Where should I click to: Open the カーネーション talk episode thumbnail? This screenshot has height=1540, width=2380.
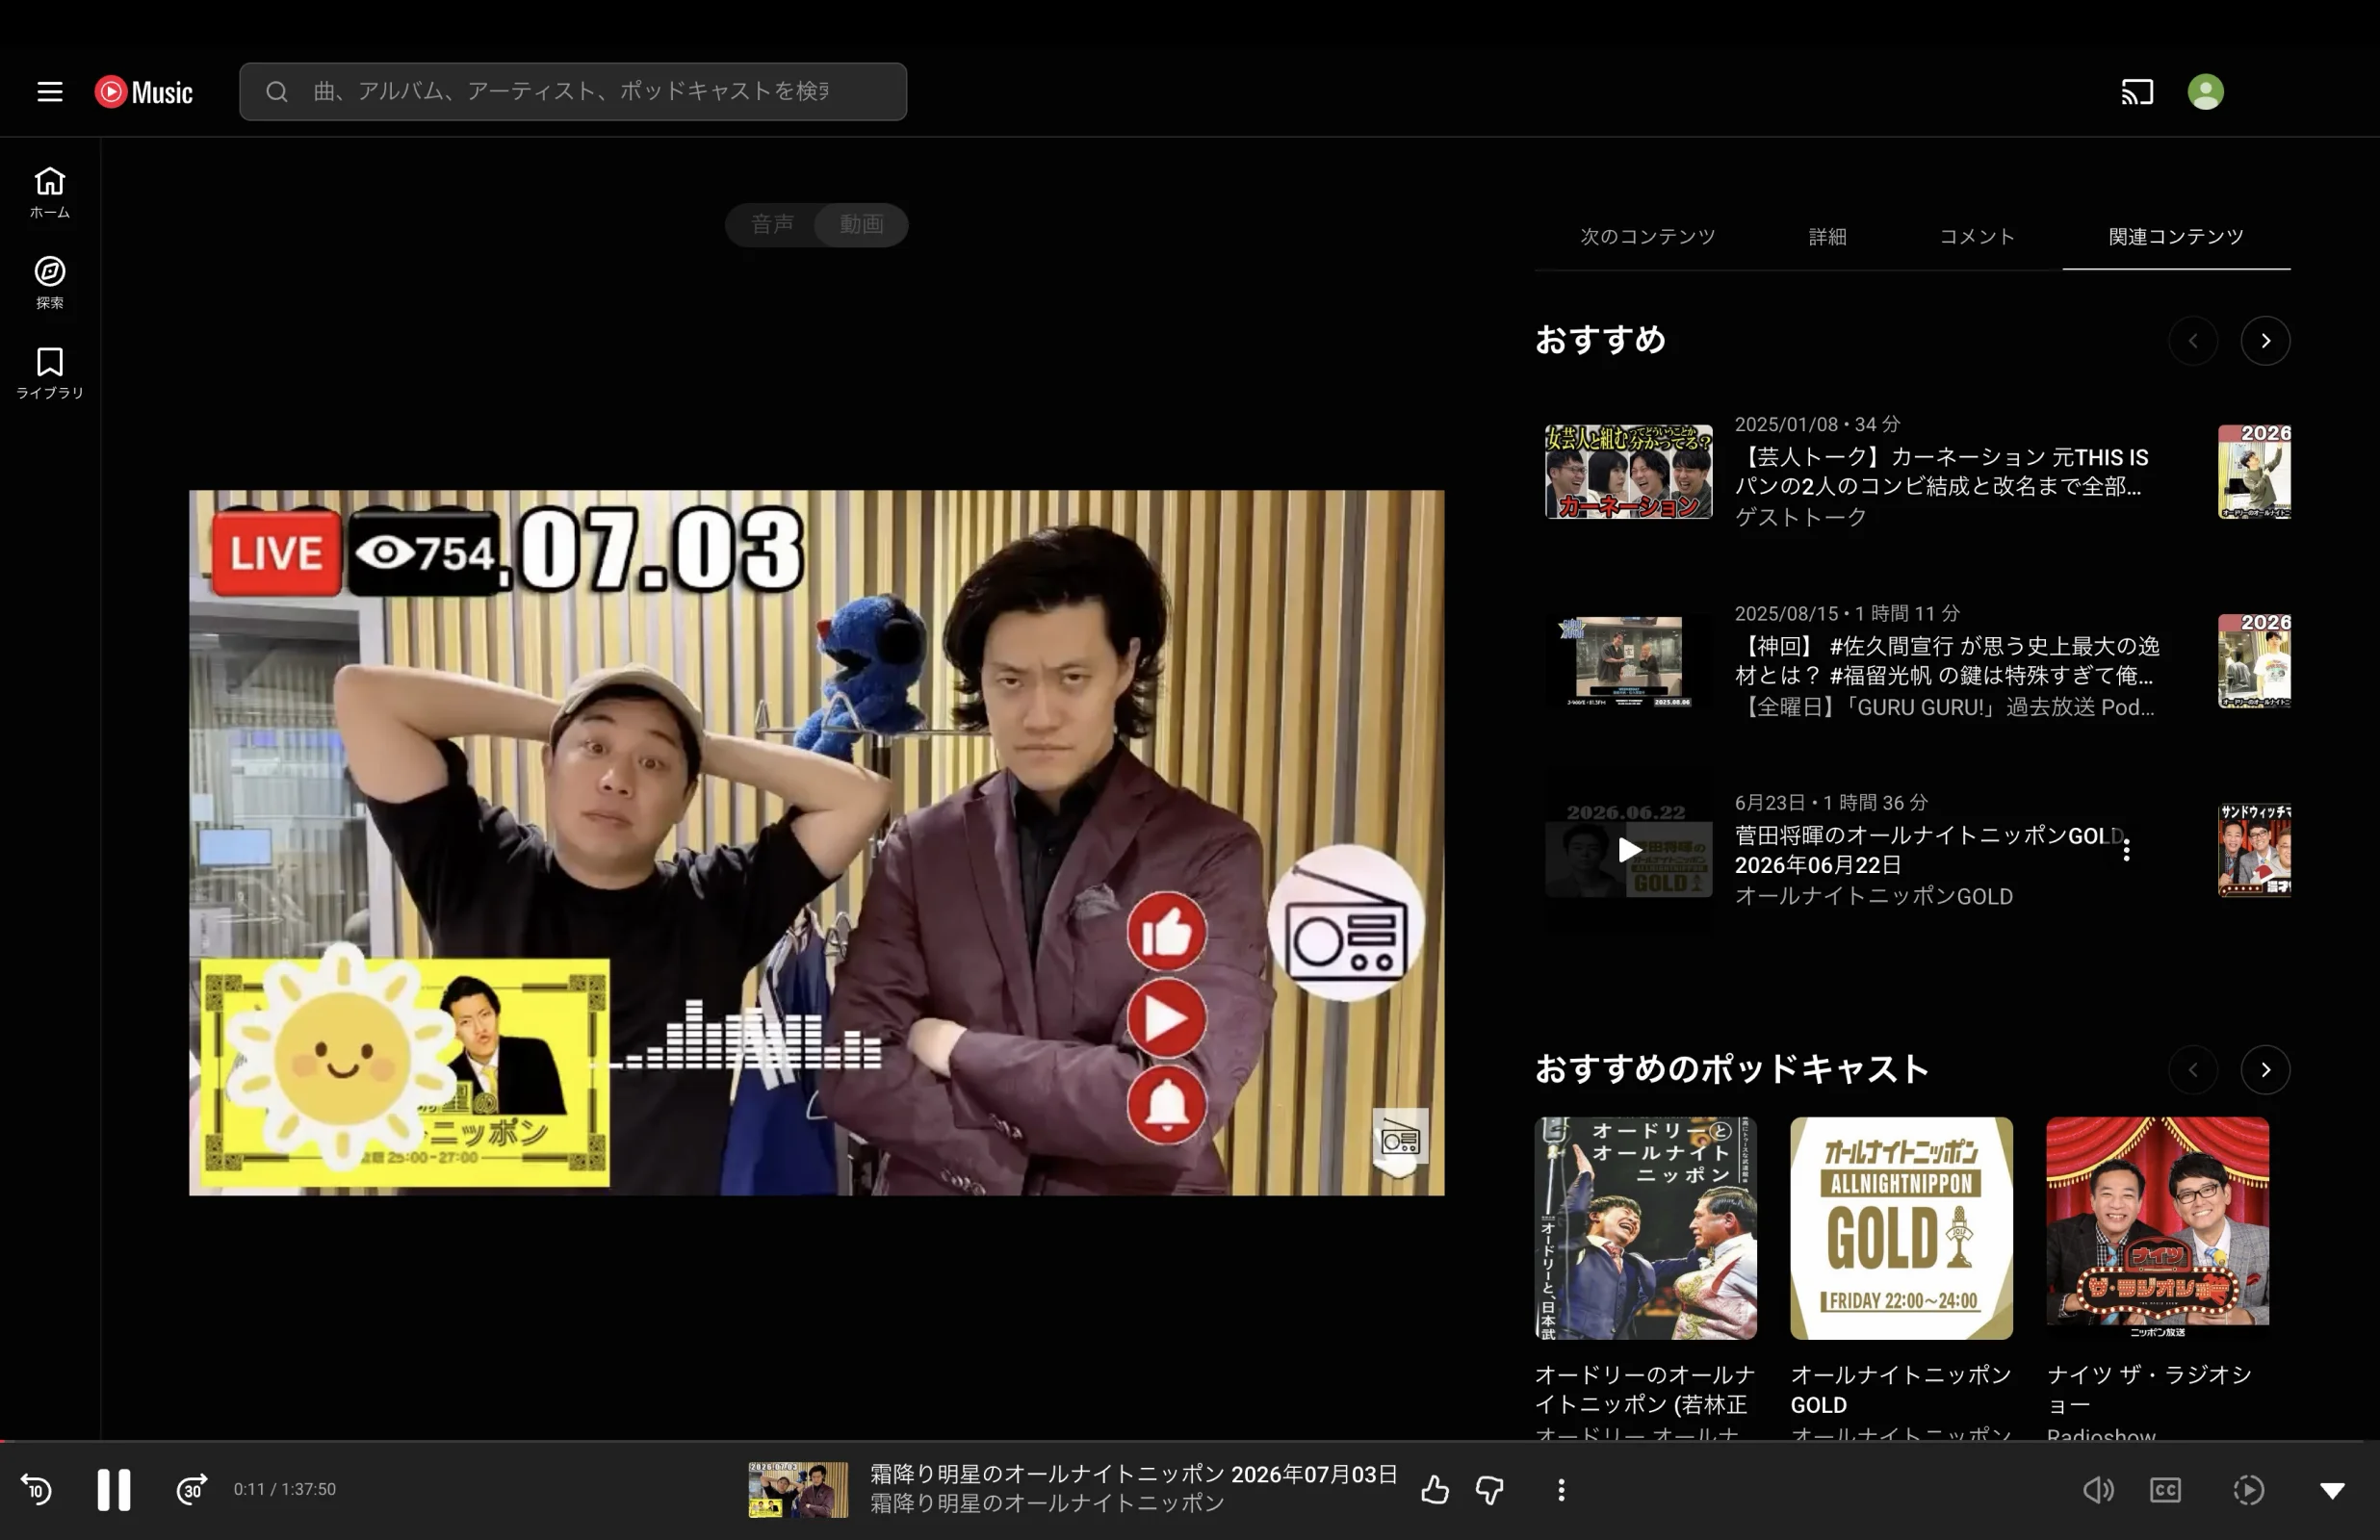[x=1628, y=471]
